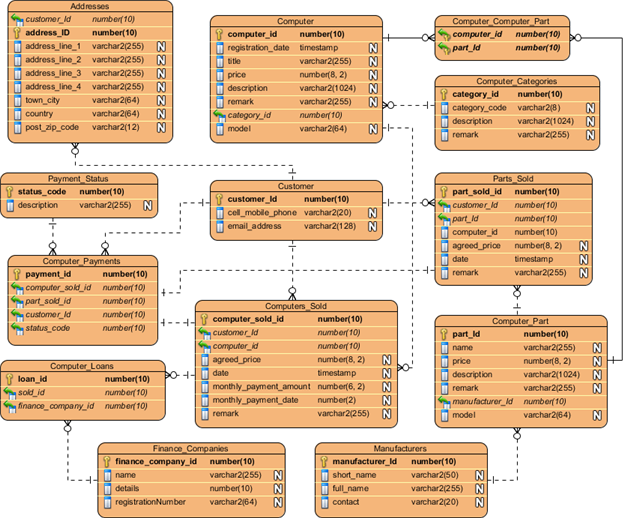The width and height of the screenshot is (624, 518).
Task: Click the nullable N marker on post_zip_code
Action: (161, 128)
